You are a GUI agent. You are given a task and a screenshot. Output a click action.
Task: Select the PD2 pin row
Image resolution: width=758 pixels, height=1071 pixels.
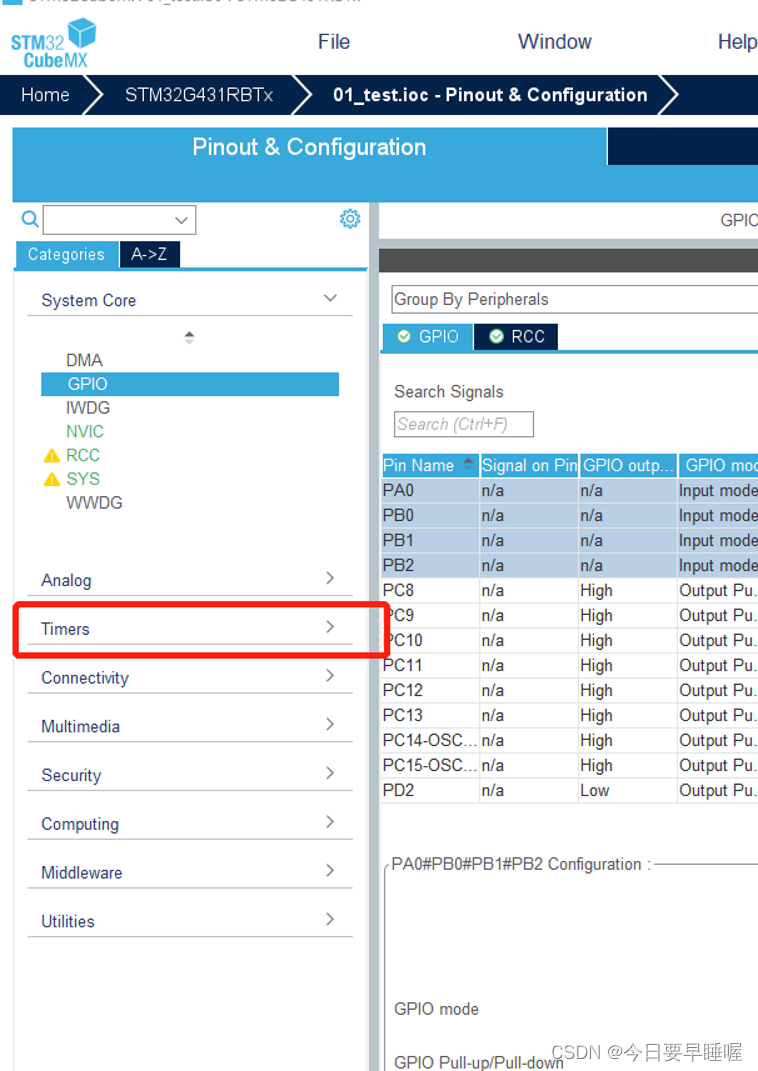[x=570, y=790]
